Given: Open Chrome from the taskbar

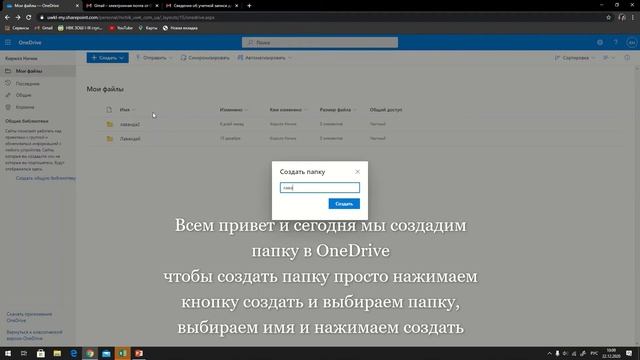Looking at the screenshot, I should 90,353.
